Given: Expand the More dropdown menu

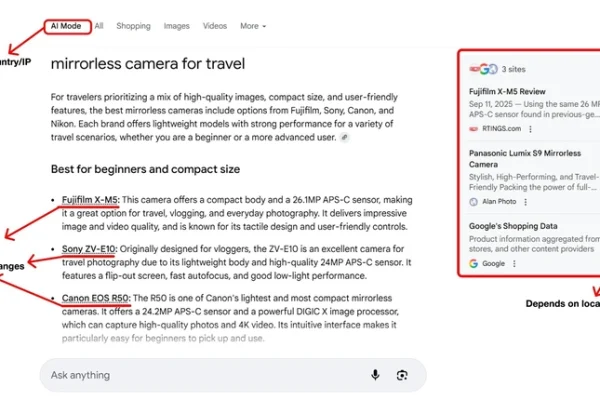Looking at the screenshot, I should click(x=253, y=26).
